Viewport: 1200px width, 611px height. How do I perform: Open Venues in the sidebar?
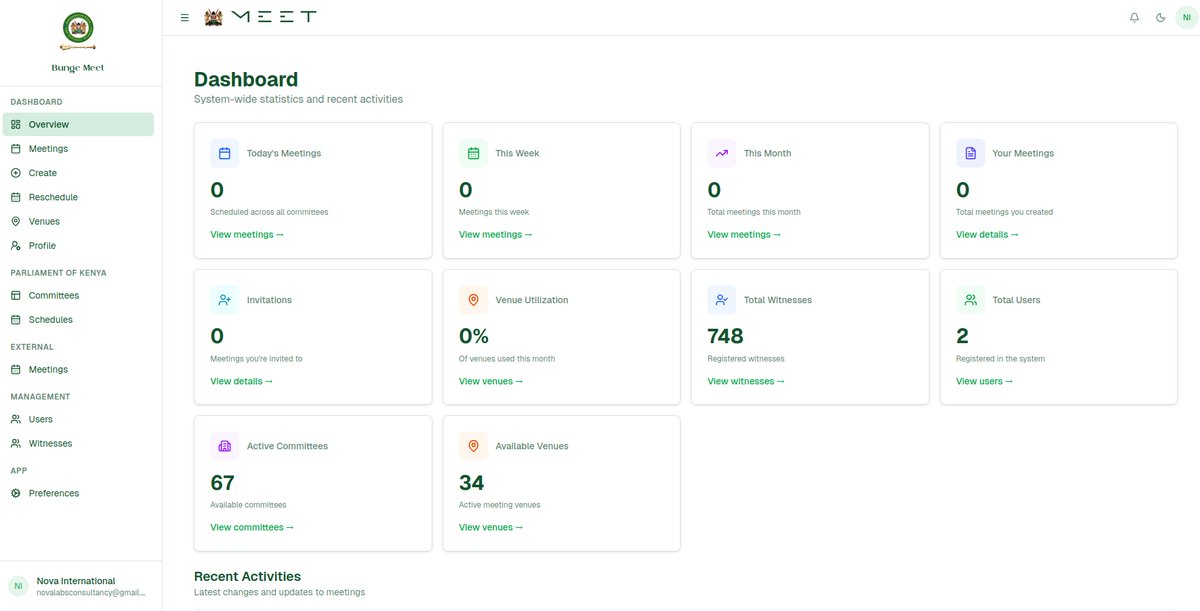point(78,221)
